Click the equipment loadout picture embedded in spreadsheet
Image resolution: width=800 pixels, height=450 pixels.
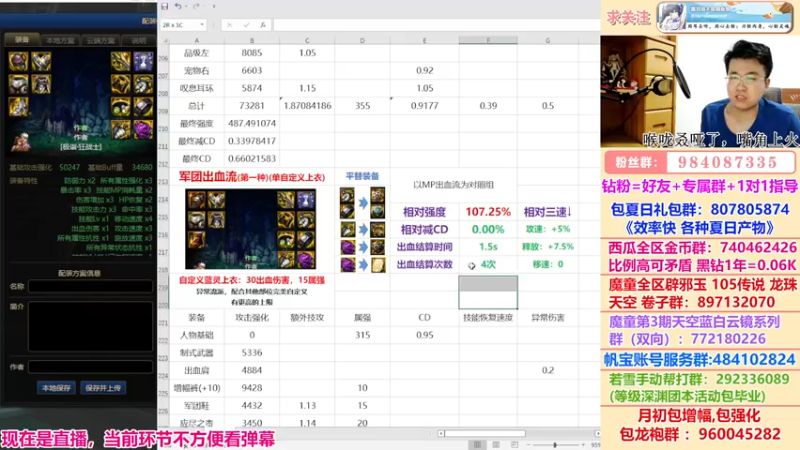(x=251, y=229)
